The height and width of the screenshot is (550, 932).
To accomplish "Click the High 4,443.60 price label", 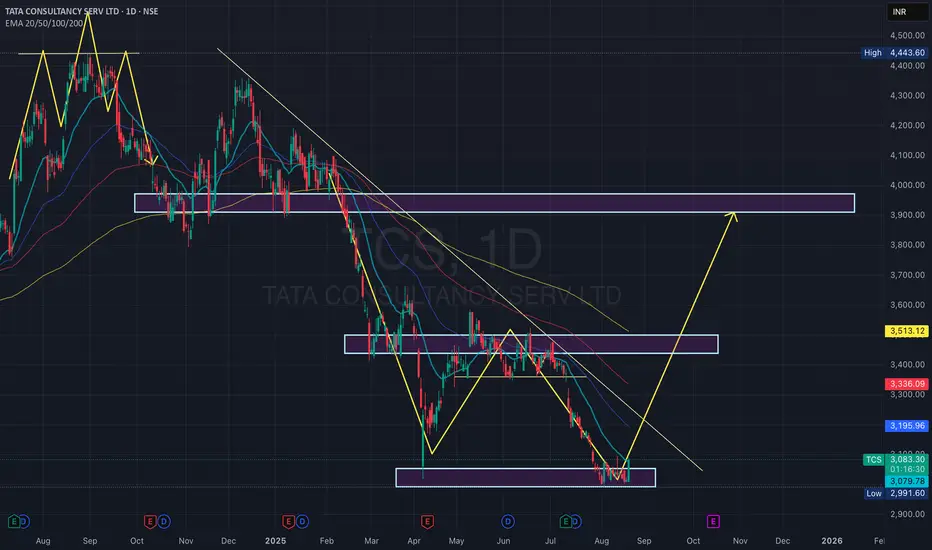I will click(x=895, y=53).
